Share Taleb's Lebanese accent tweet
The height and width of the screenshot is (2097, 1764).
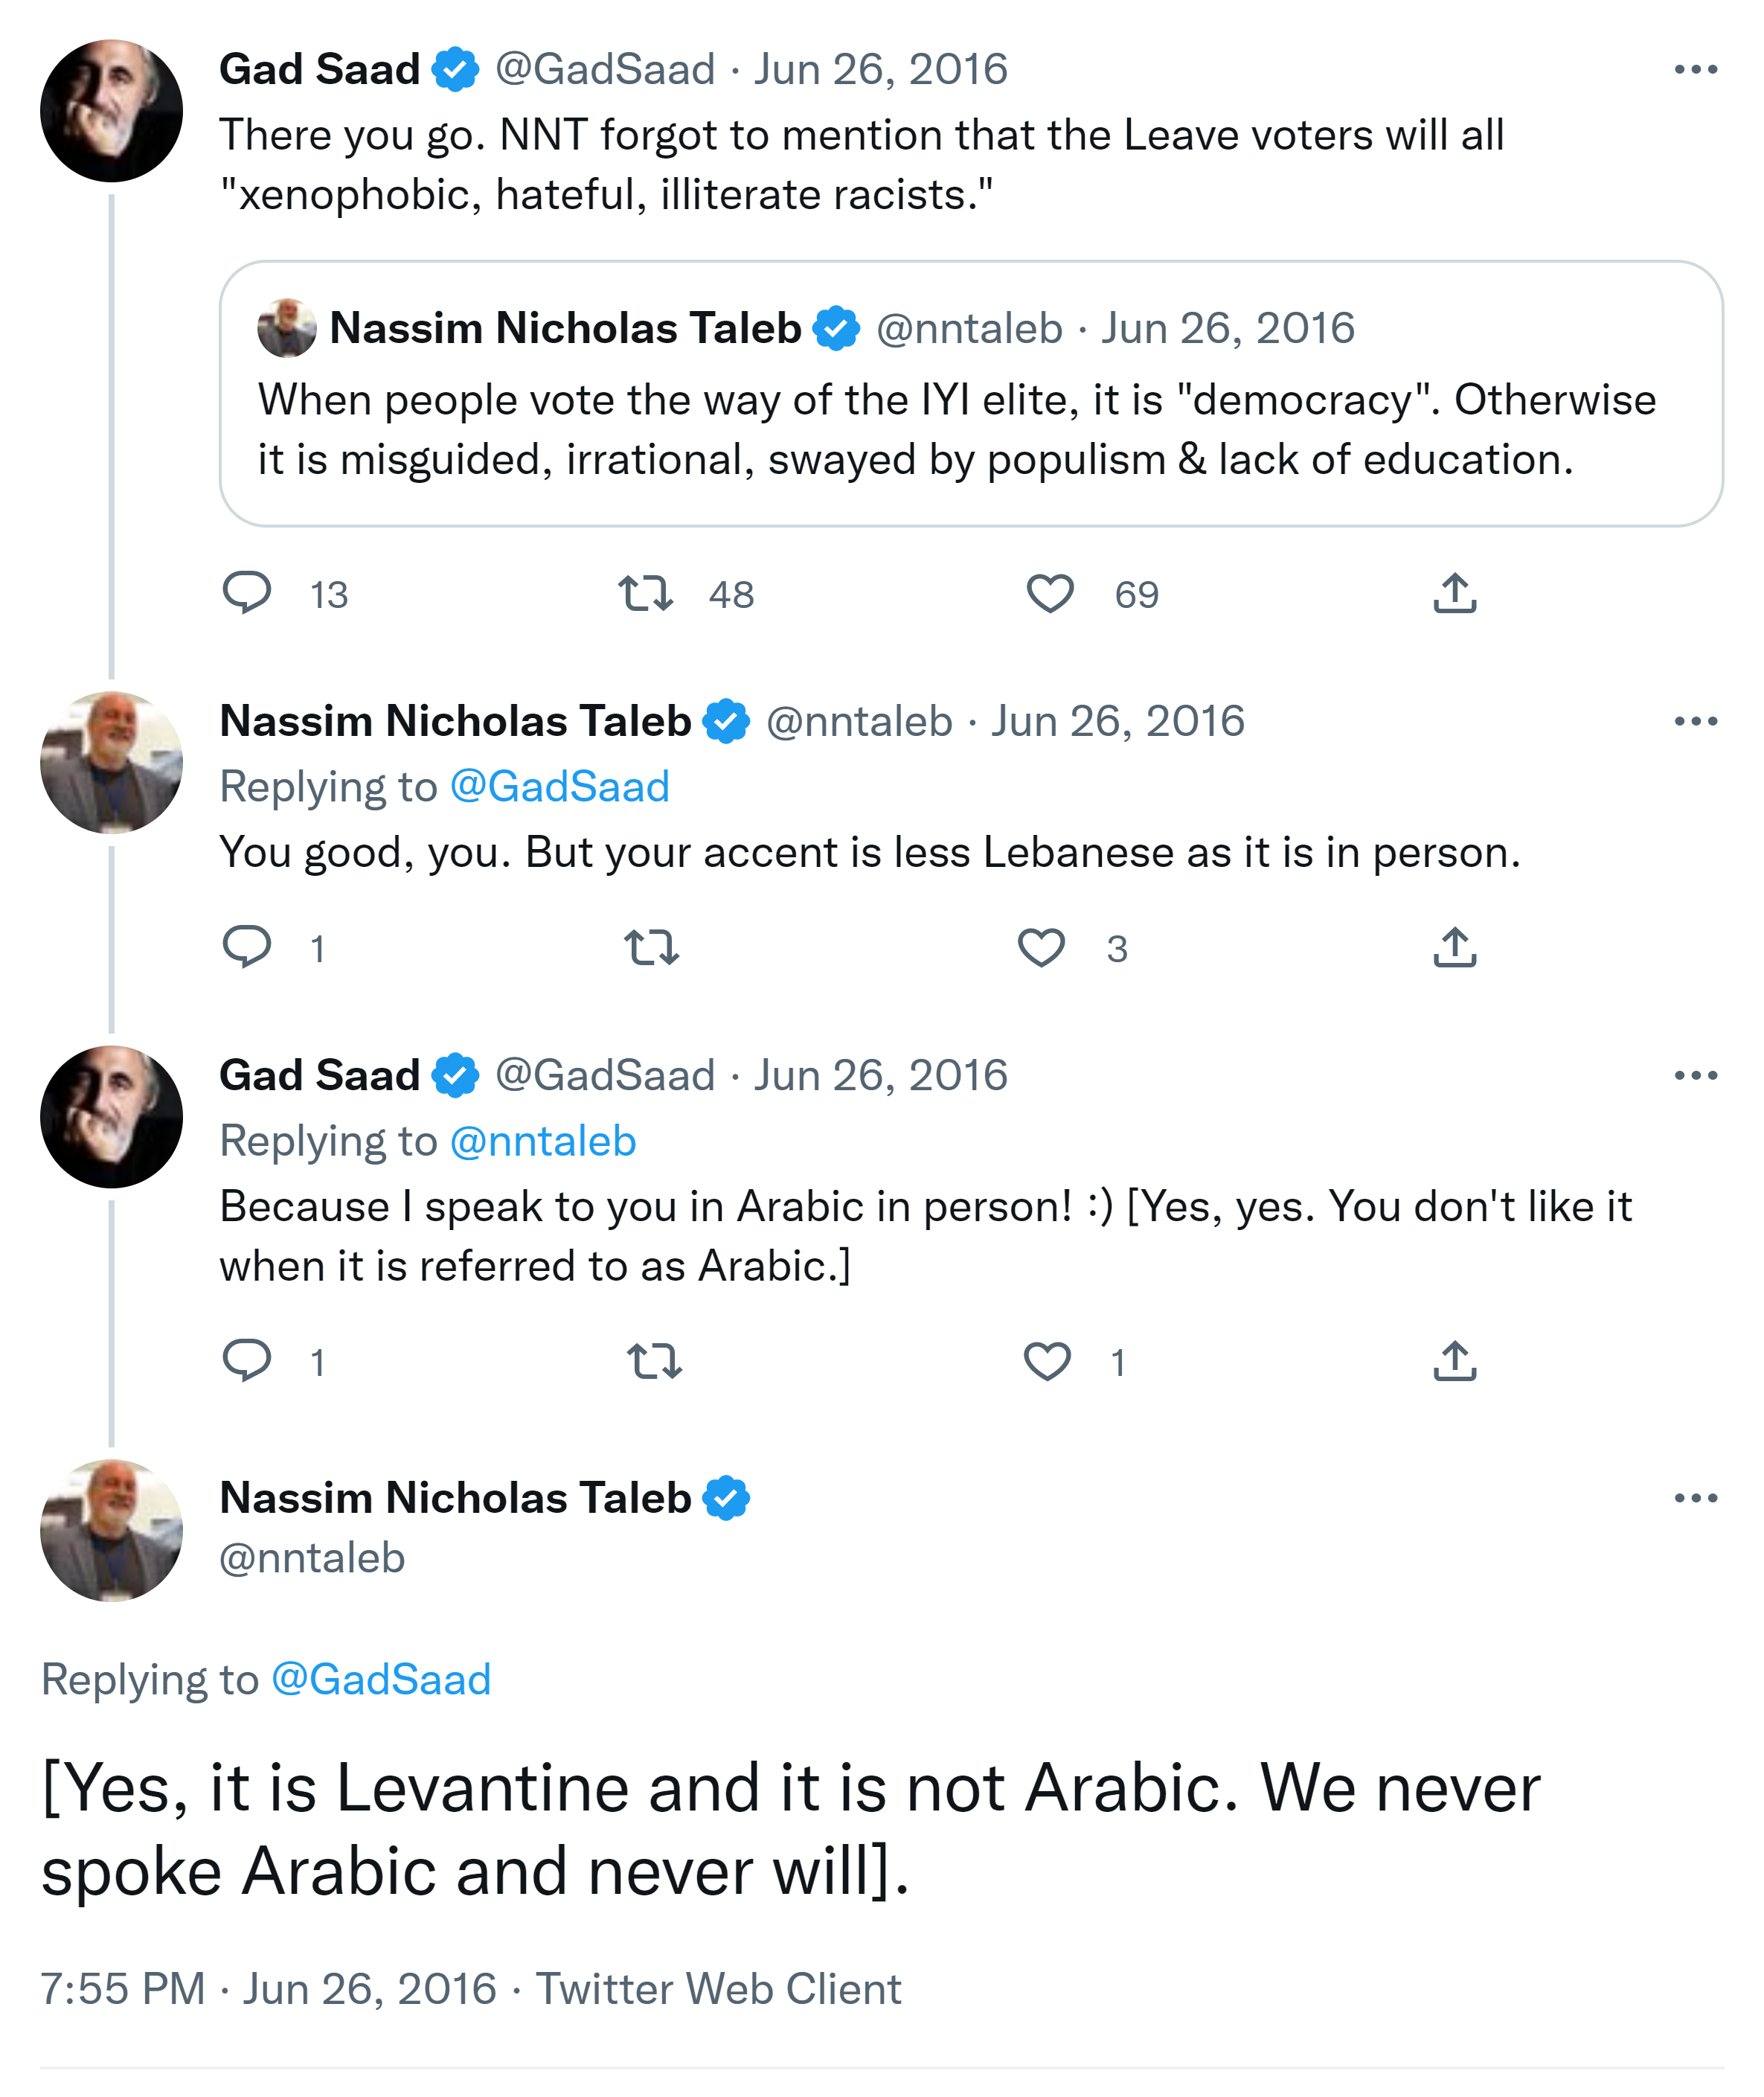coord(1454,947)
